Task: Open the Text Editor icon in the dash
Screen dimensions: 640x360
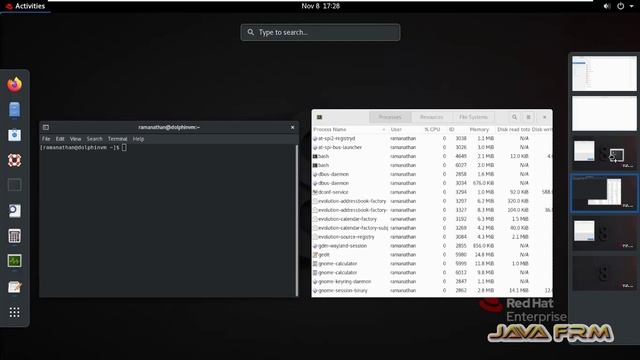Action: (x=14, y=287)
